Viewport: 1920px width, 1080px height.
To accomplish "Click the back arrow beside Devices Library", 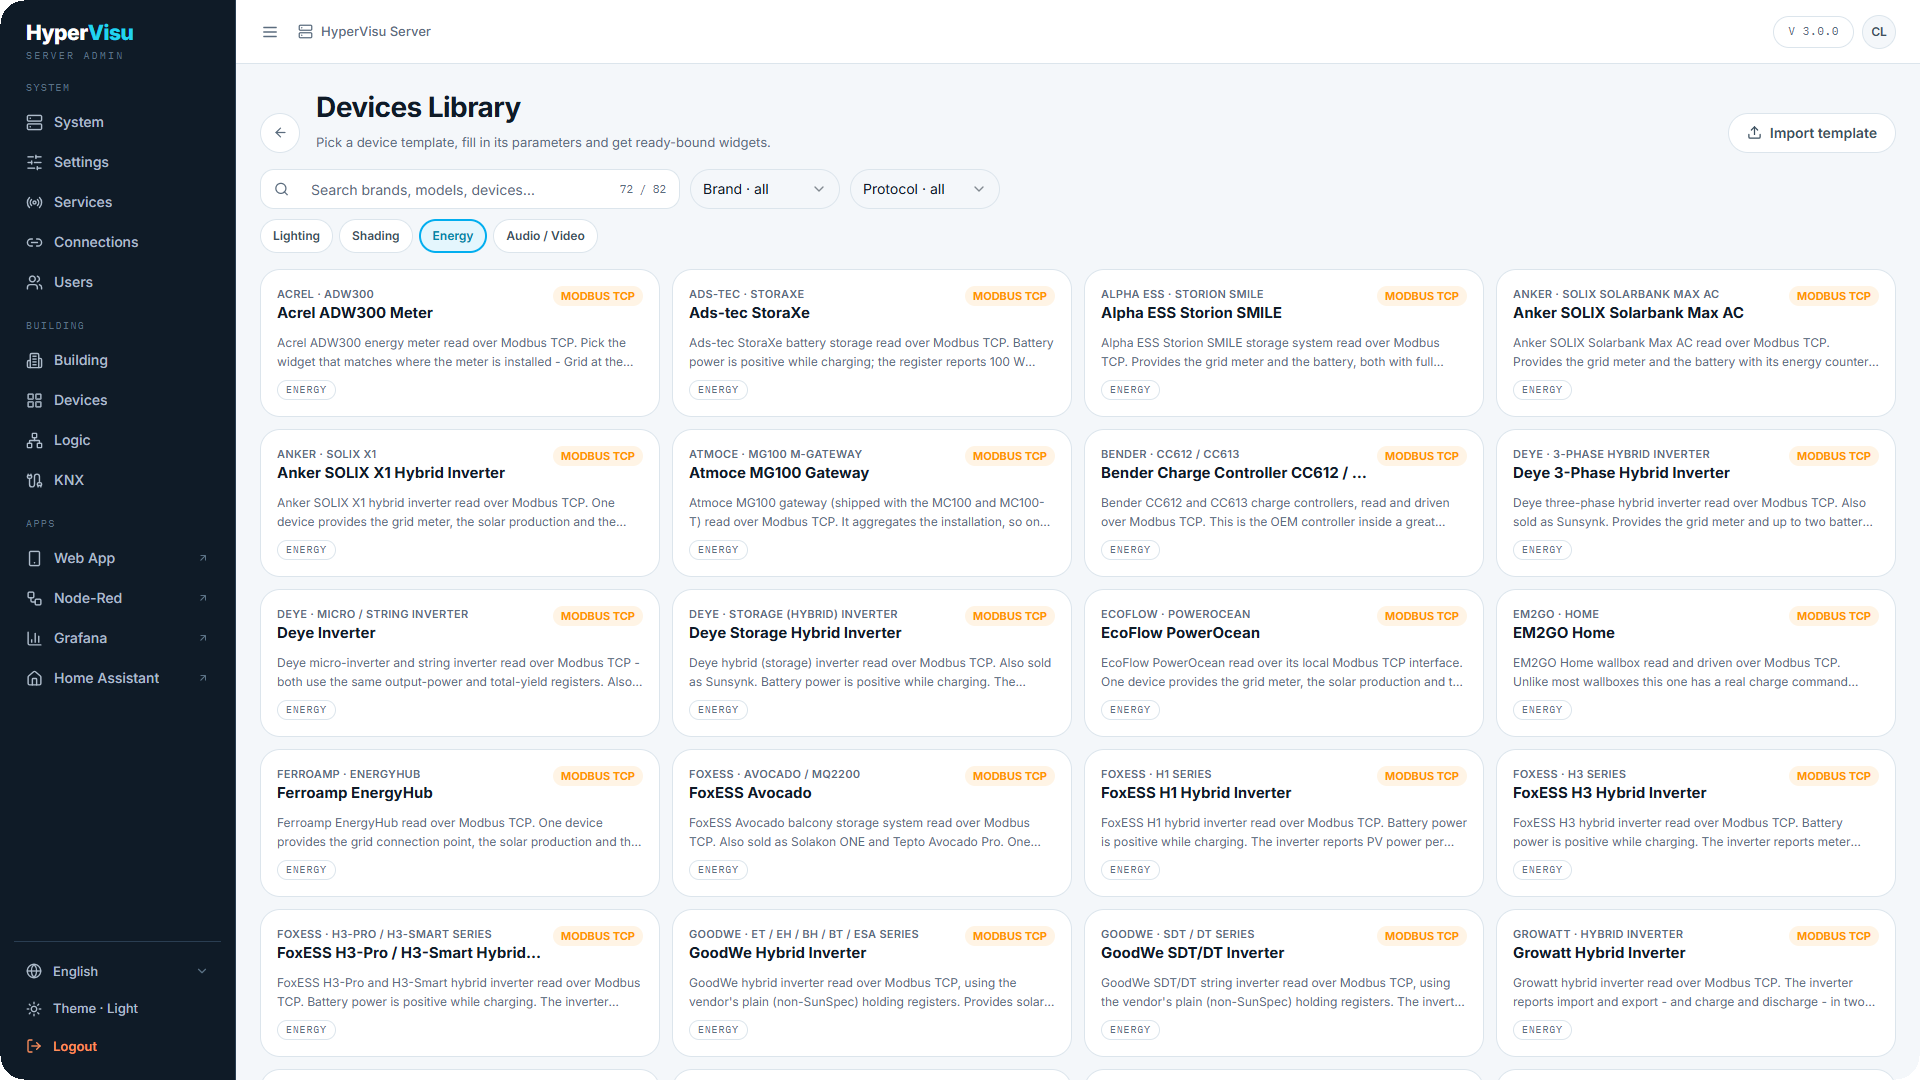I will pos(280,132).
